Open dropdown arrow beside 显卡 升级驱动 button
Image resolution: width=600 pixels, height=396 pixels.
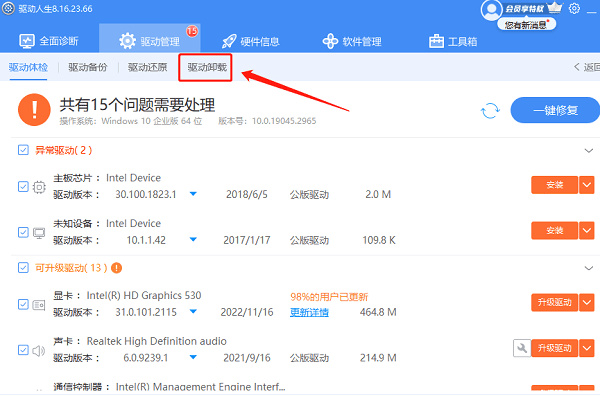(587, 303)
